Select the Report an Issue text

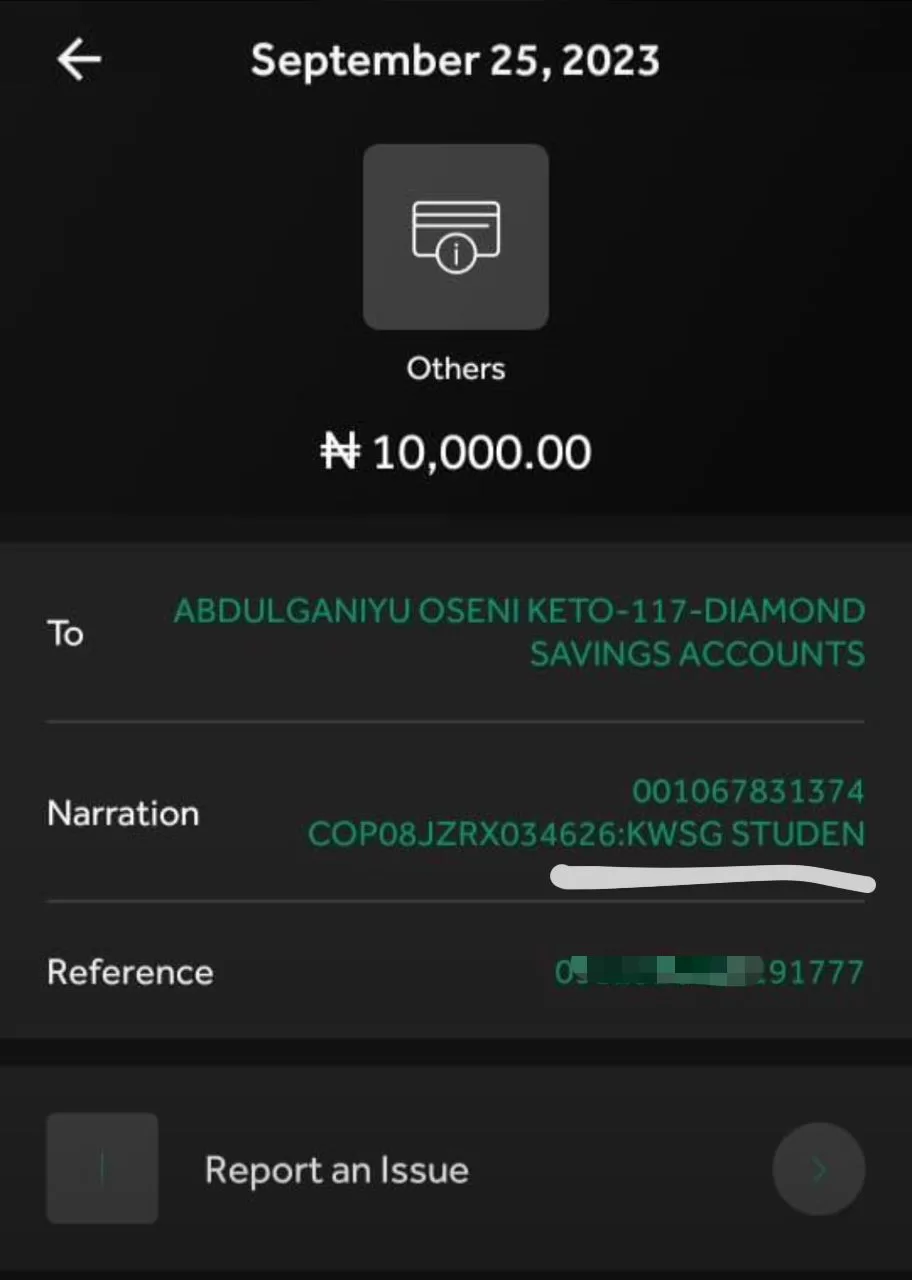[x=336, y=1170]
